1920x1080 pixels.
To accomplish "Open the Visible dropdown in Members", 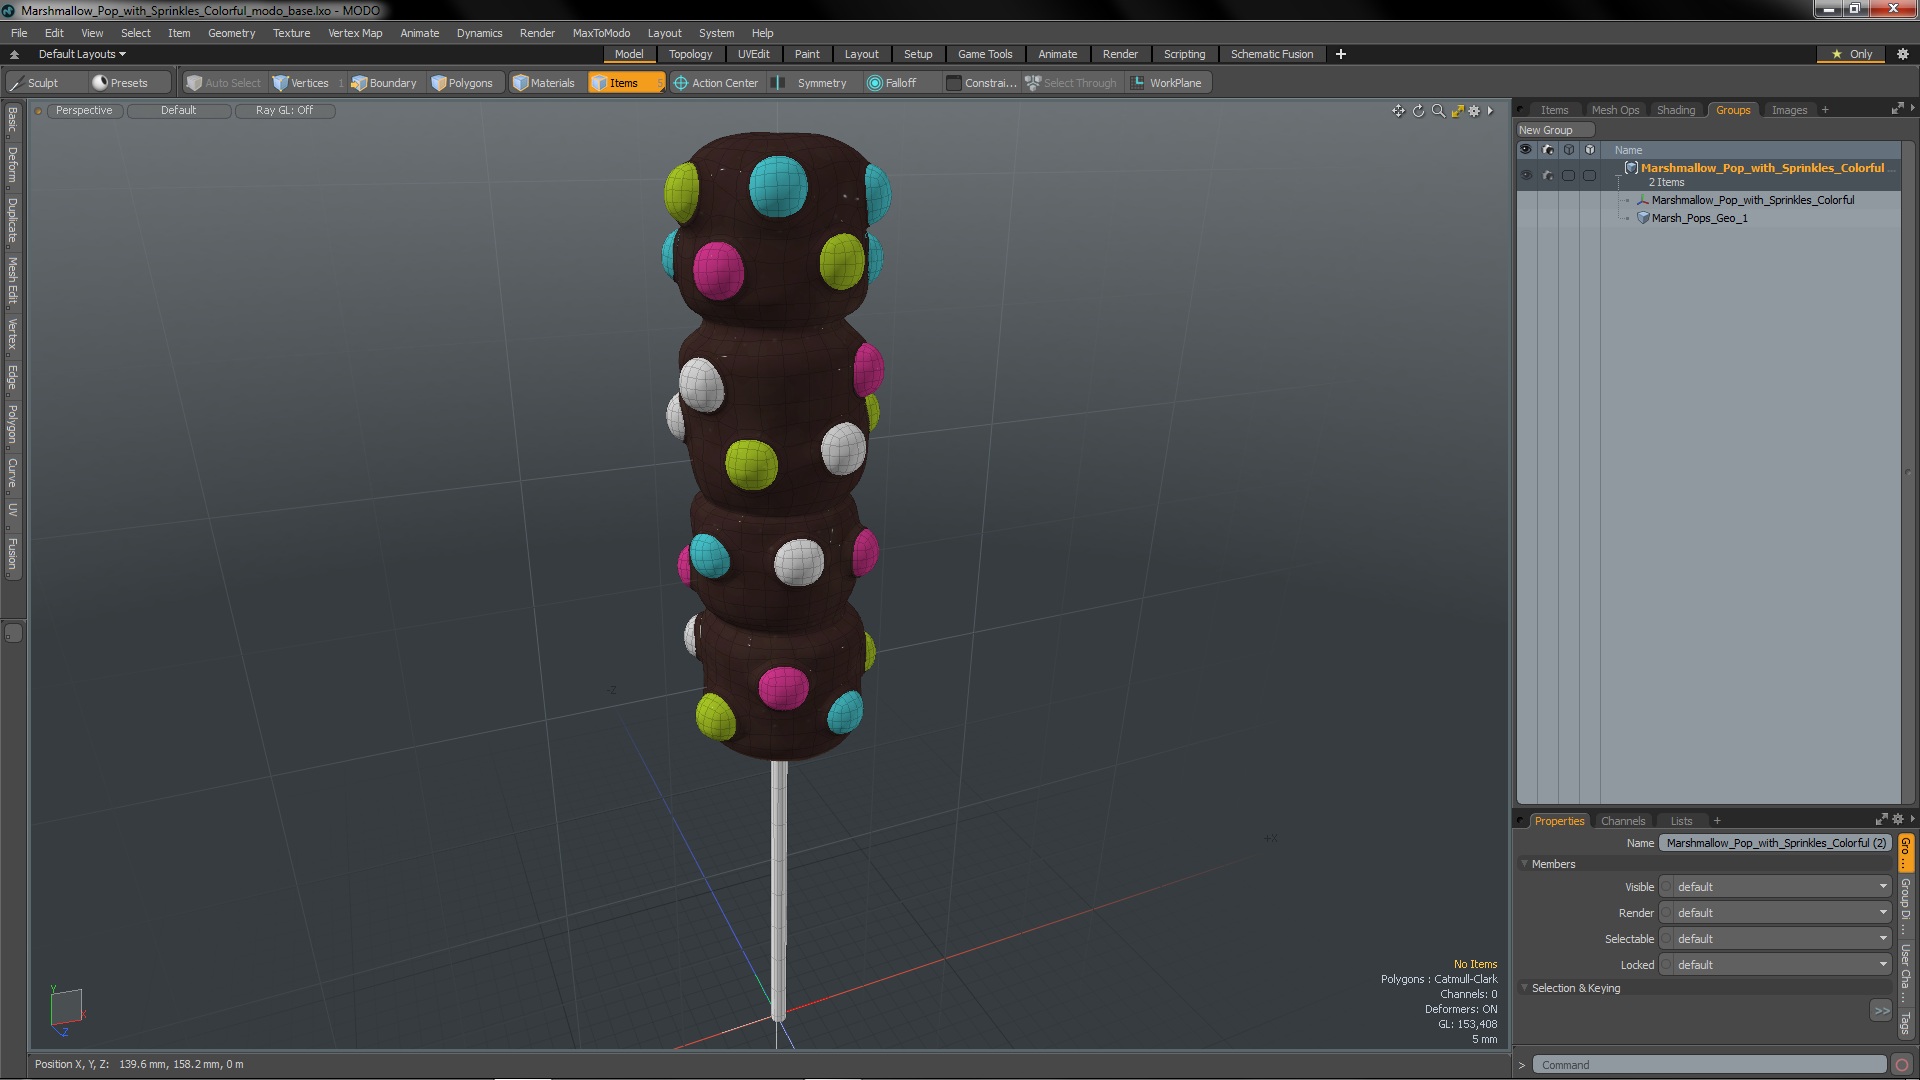I will [1776, 887].
